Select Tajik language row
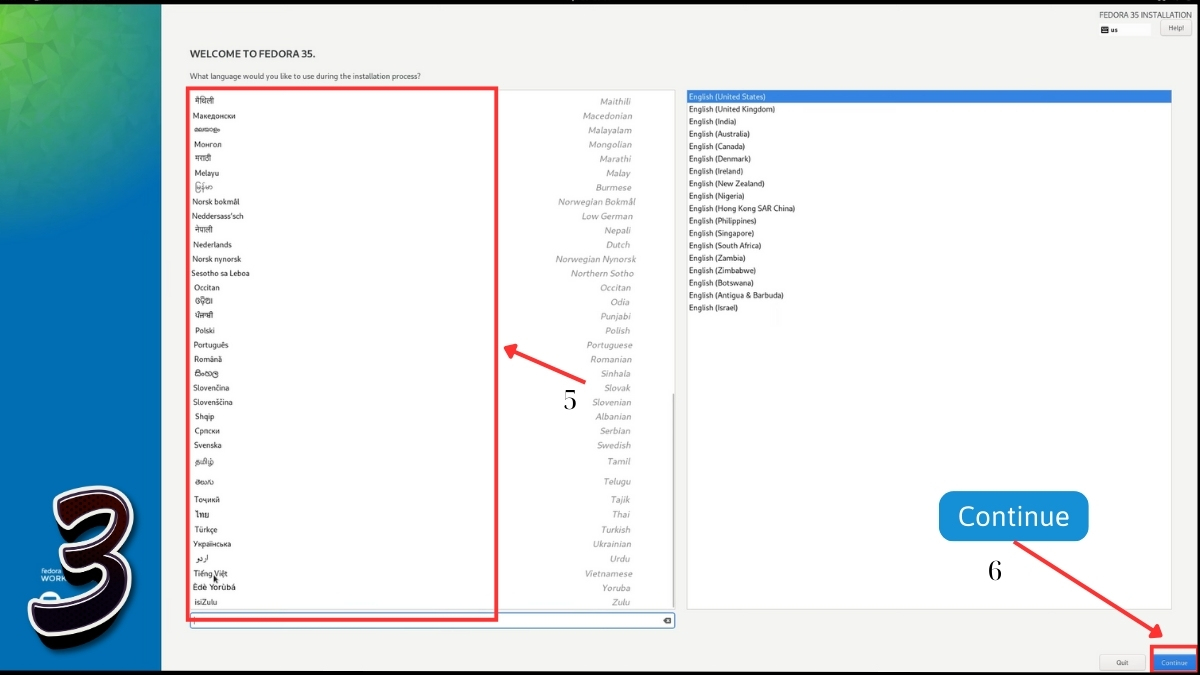Viewport: 1200px width, 675px height. 430,499
